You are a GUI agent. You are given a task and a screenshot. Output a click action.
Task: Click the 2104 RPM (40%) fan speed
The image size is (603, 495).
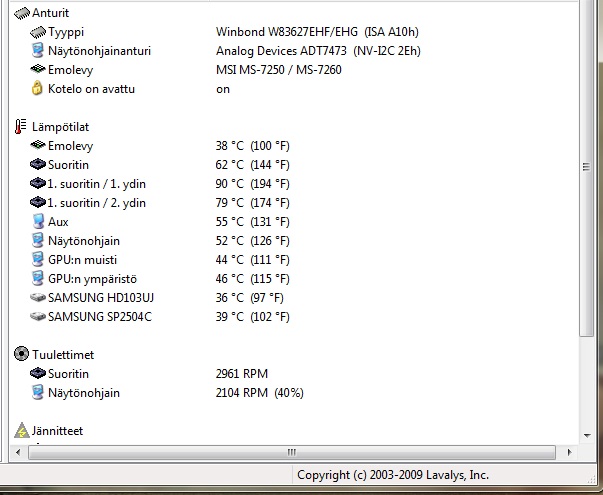[259, 393]
